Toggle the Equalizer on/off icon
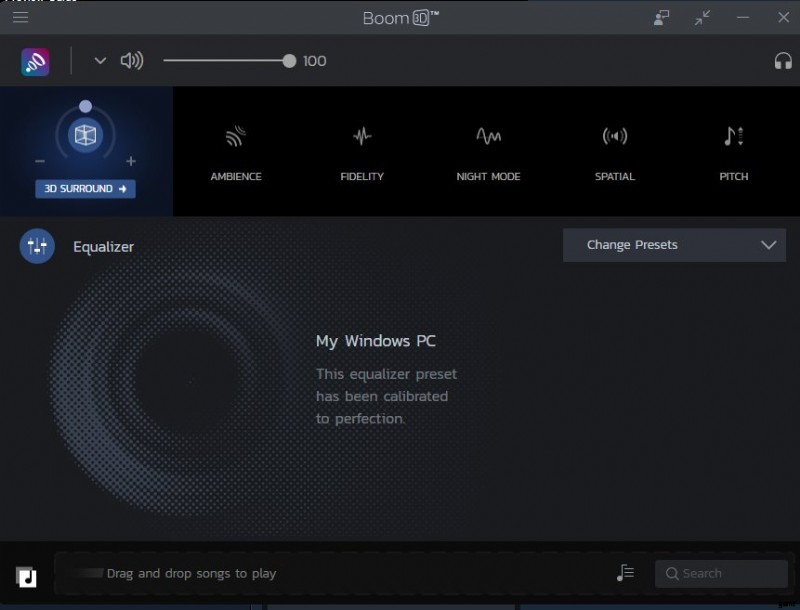Image resolution: width=800 pixels, height=610 pixels. coord(37,246)
